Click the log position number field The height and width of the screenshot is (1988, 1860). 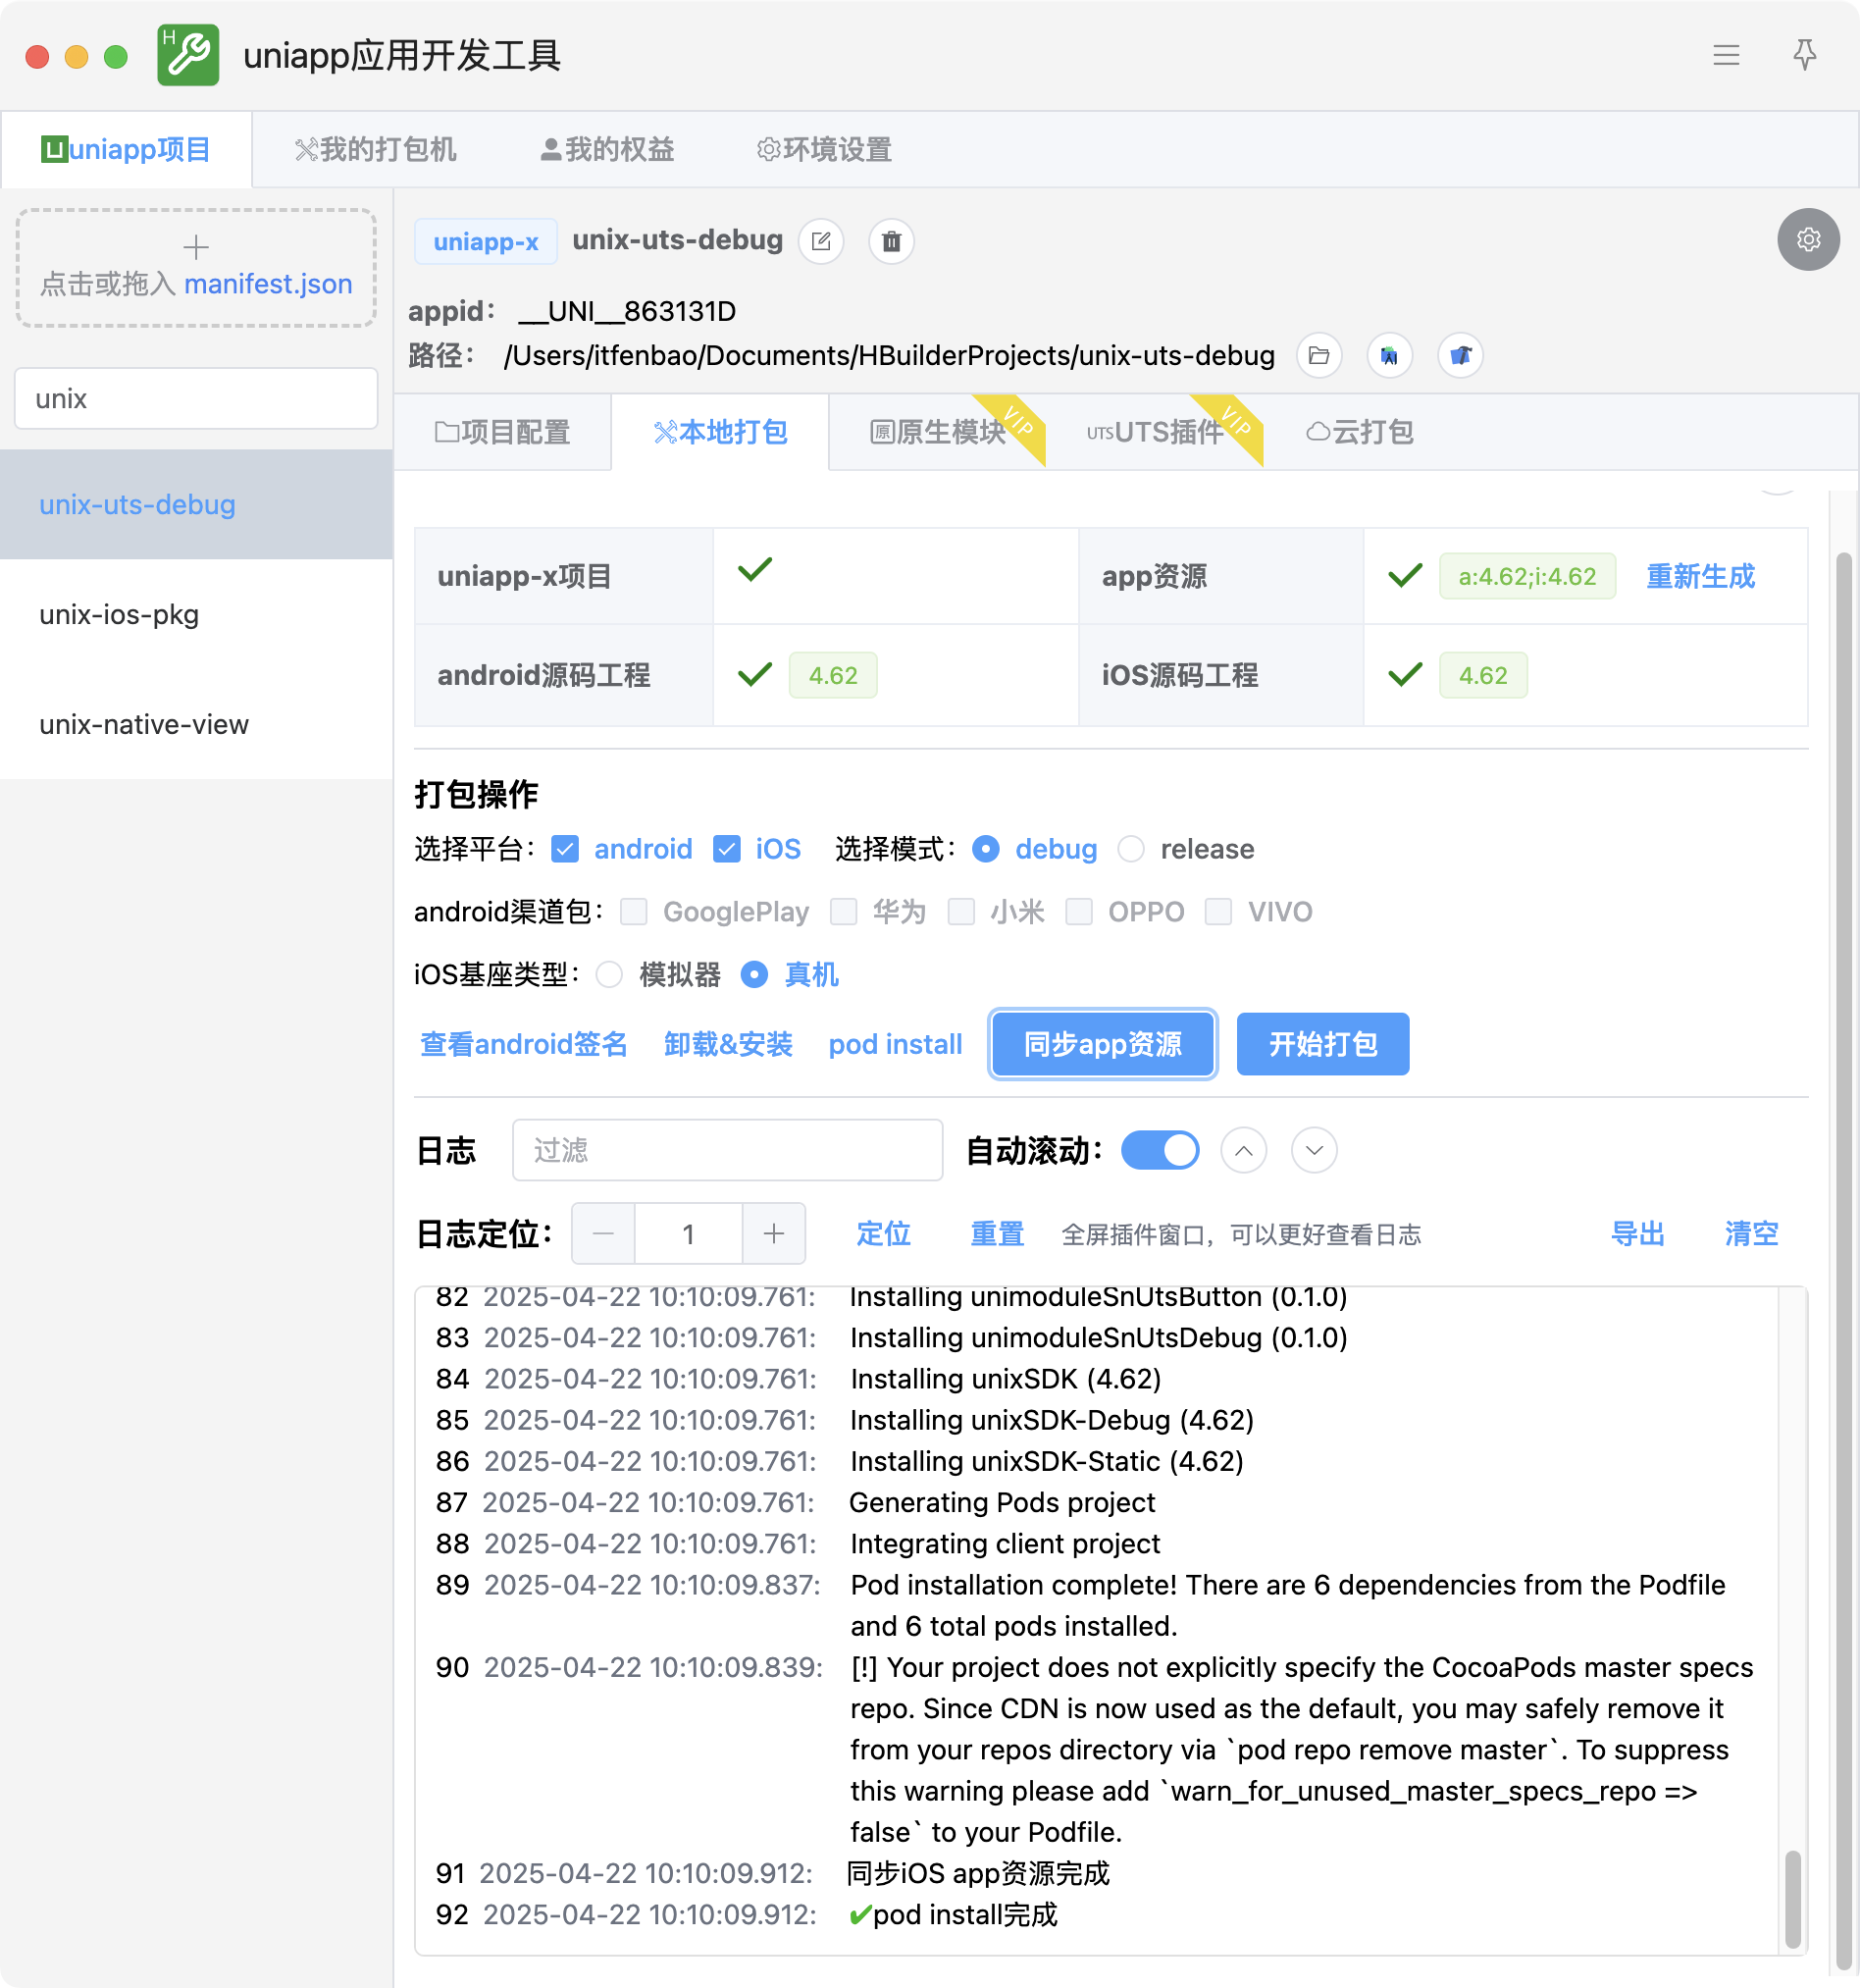point(688,1234)
